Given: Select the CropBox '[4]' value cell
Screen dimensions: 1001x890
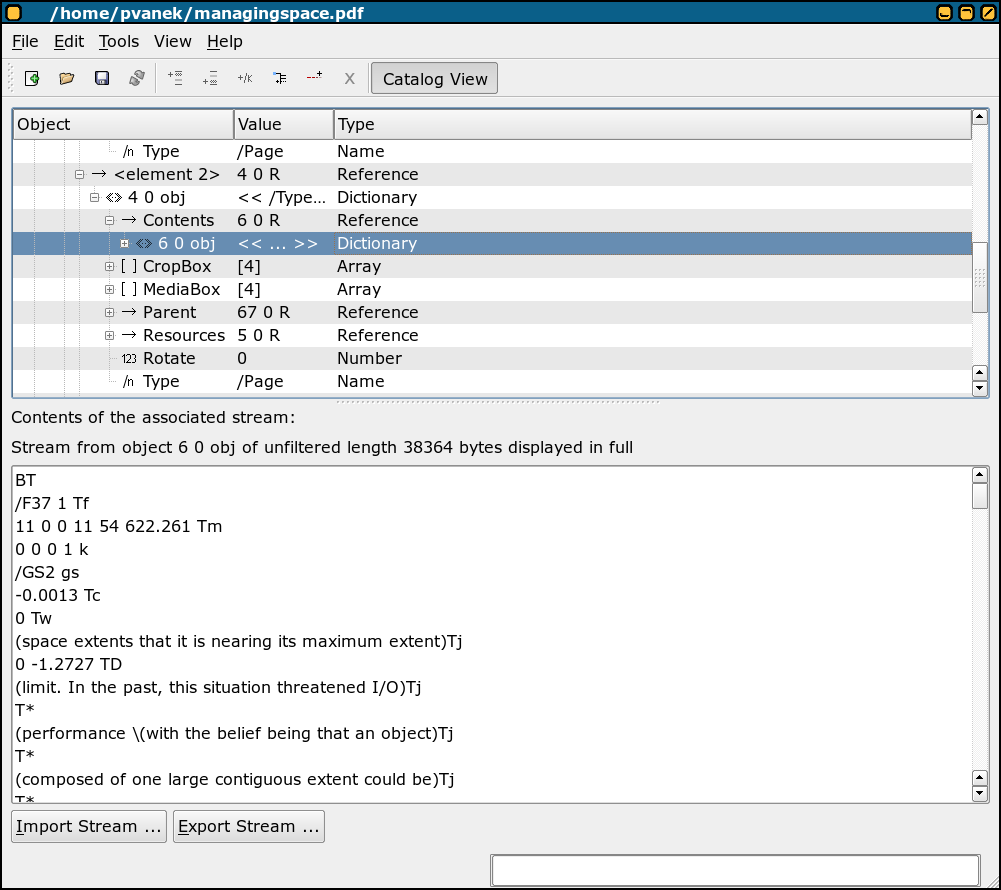Looking at the screenshot, I should (249, 266).
